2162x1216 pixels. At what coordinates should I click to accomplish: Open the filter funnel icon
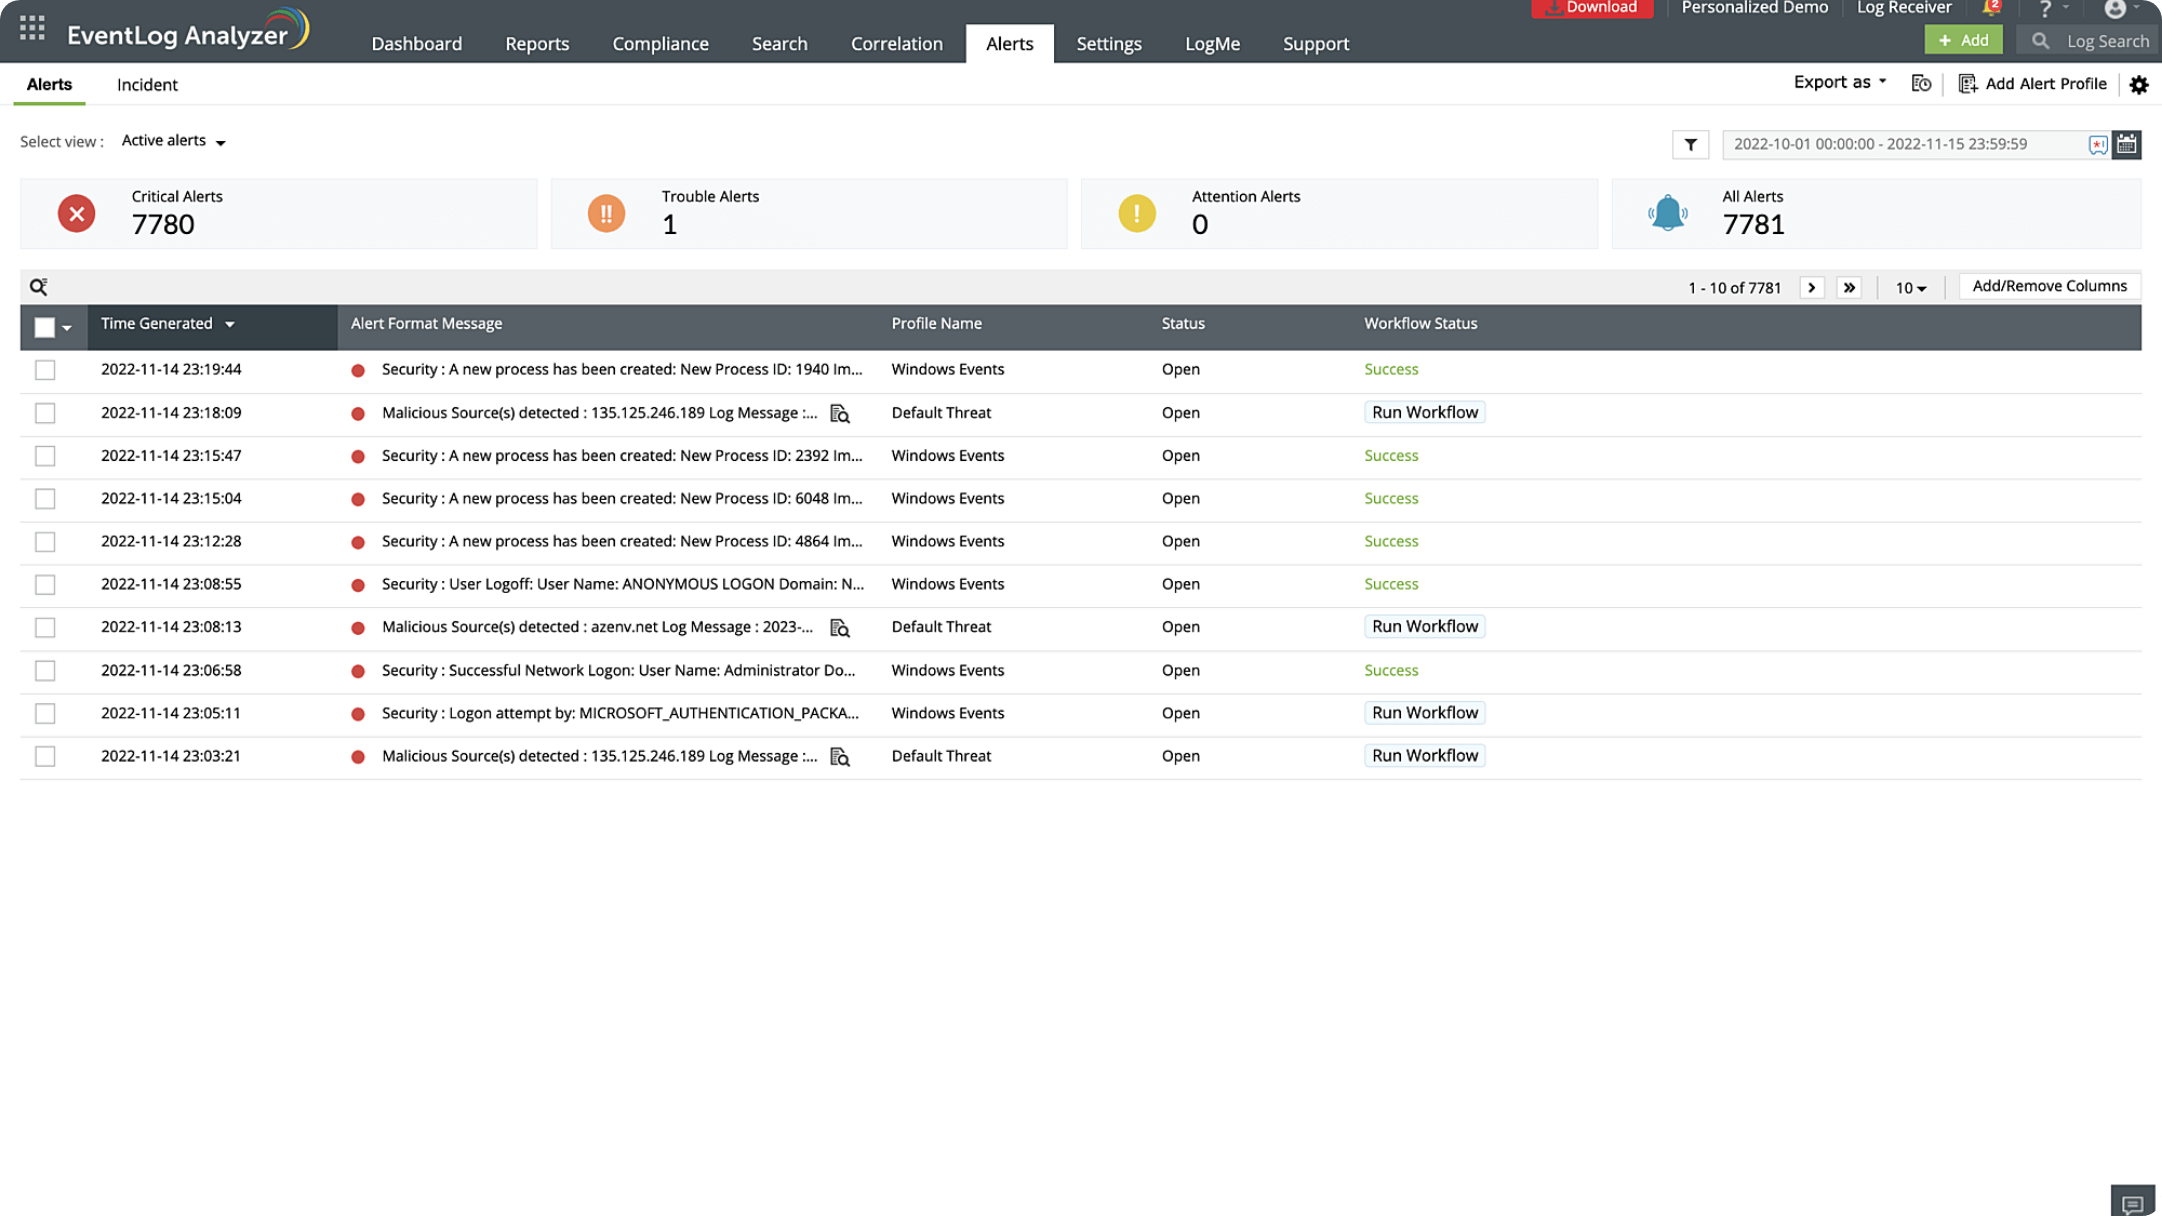point(1690,145)
